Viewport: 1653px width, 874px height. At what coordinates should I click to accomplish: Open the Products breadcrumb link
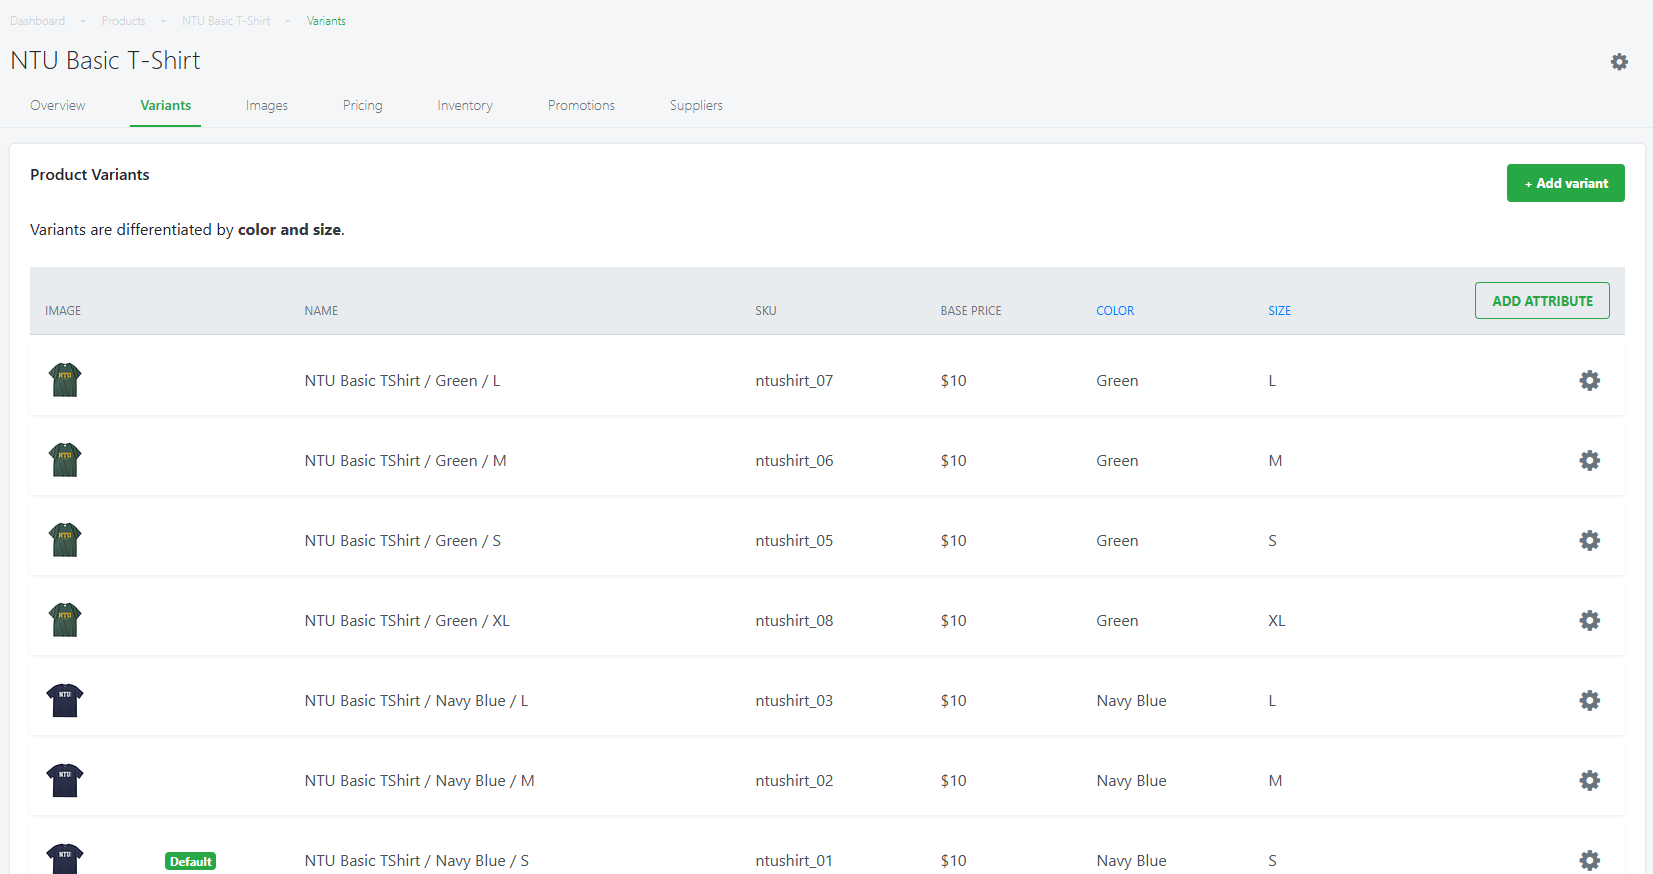124,21
